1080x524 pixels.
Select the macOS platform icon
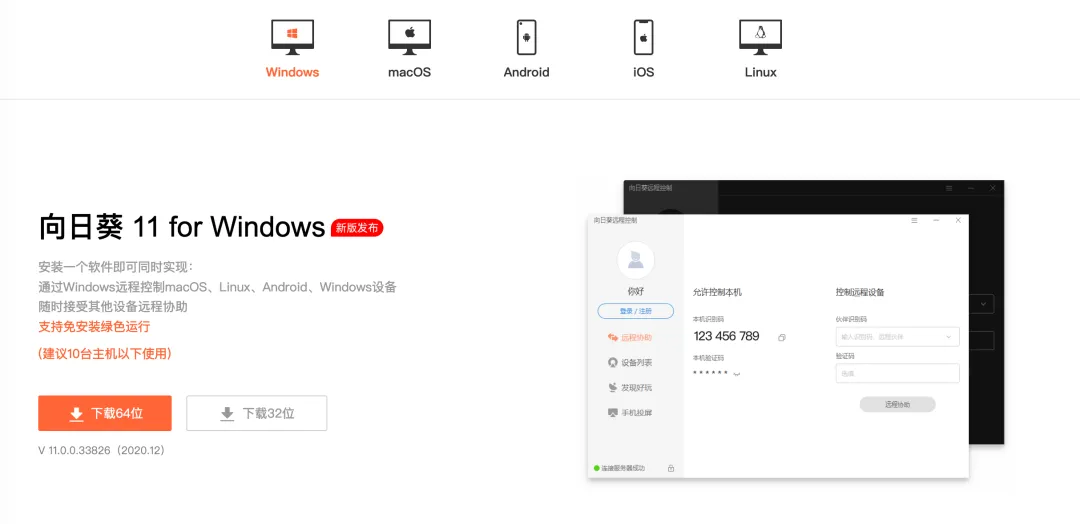point(409,37)
